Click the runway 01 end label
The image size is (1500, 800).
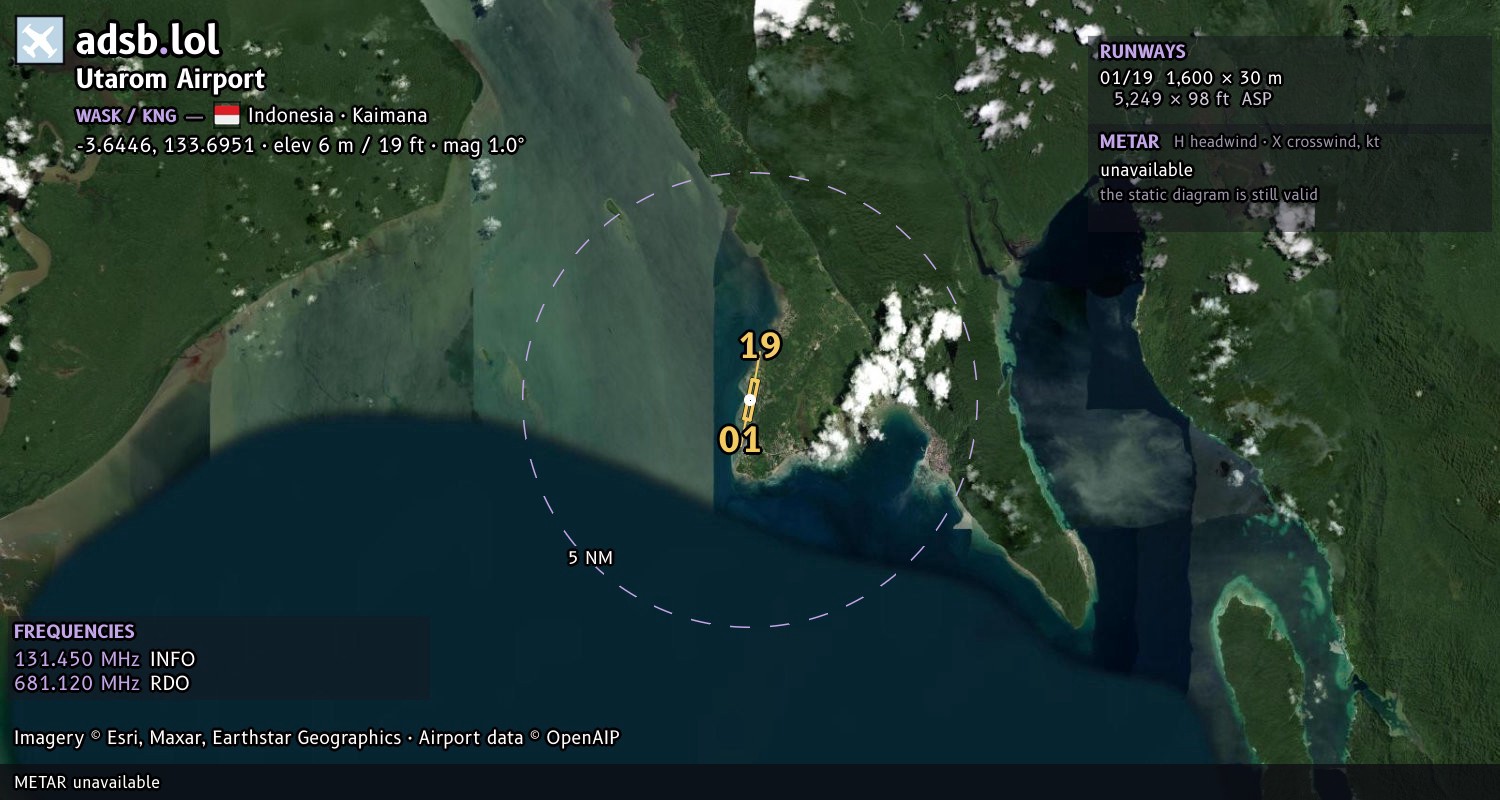[740, 439]
